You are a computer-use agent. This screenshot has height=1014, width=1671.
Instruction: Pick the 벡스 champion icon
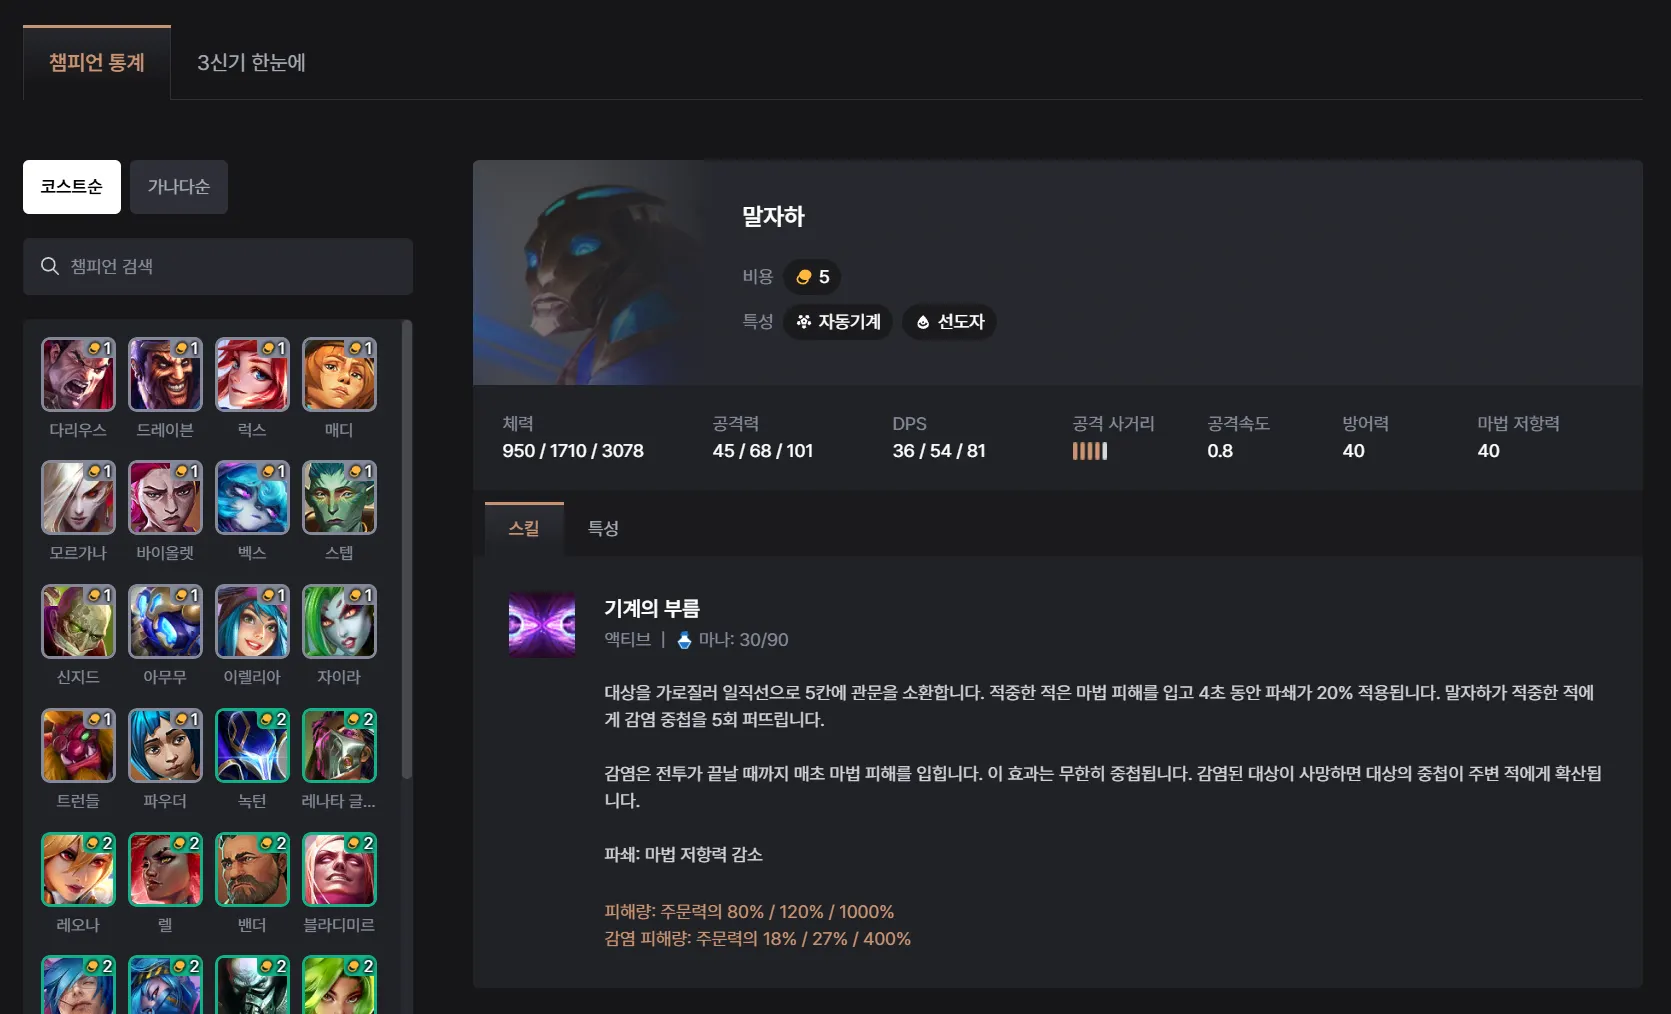click(252, 498)
